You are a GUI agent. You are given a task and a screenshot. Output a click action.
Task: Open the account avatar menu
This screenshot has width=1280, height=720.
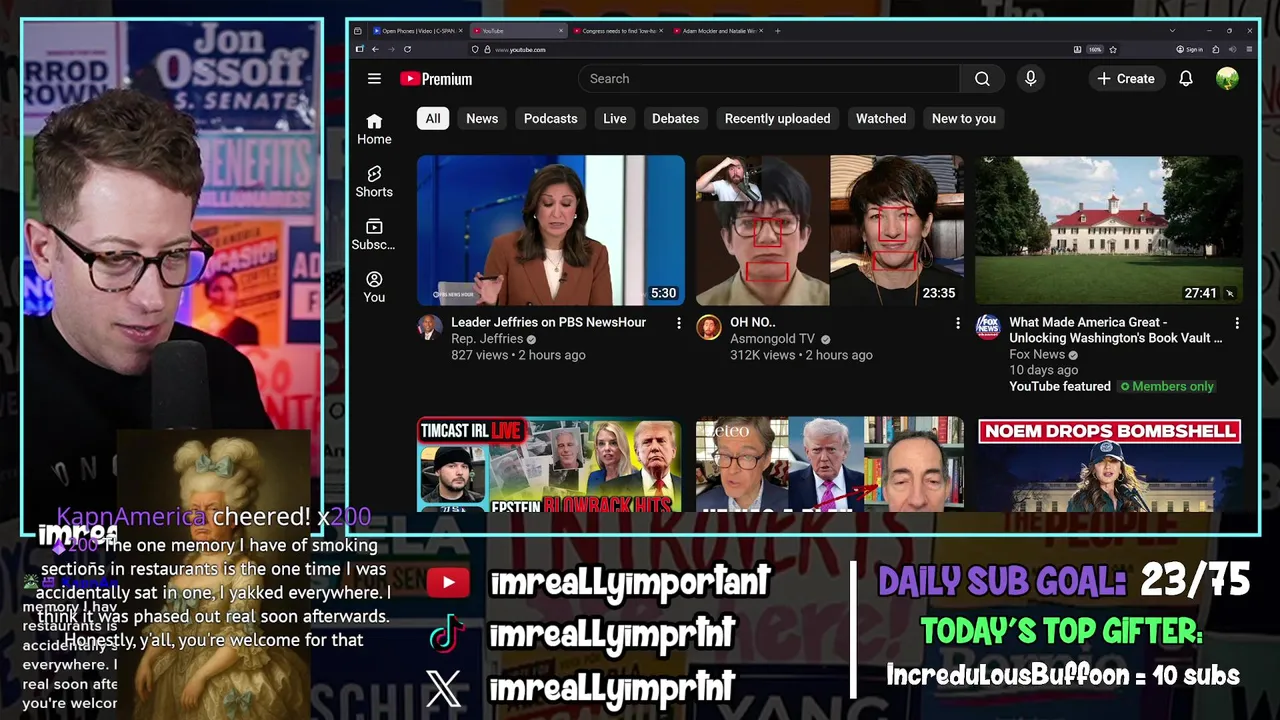pos(1227,79)
